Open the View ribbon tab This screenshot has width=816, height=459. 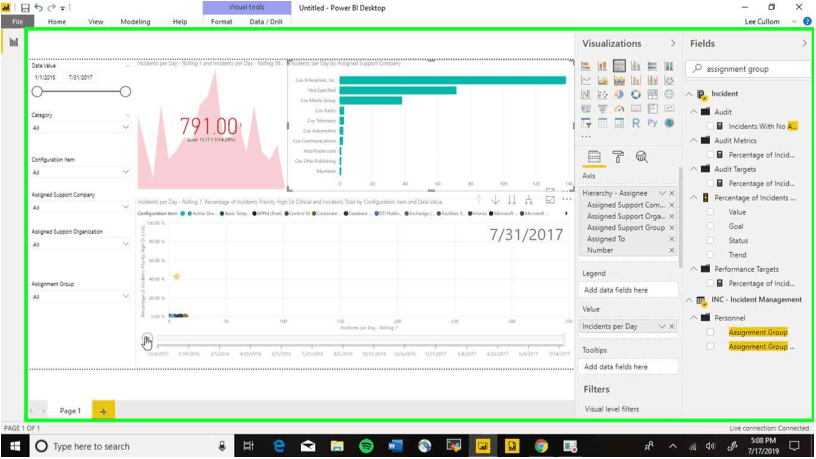pyautogui.click(x=96, y=21)
